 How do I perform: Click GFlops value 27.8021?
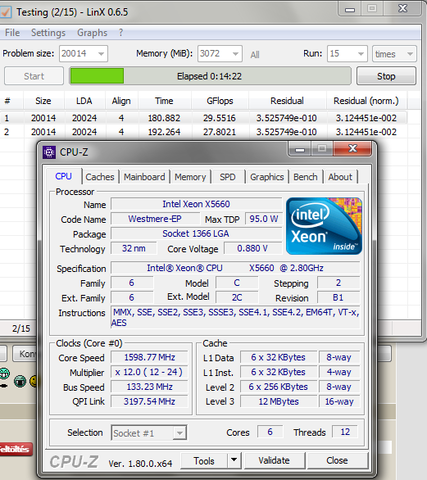point(219,132)
